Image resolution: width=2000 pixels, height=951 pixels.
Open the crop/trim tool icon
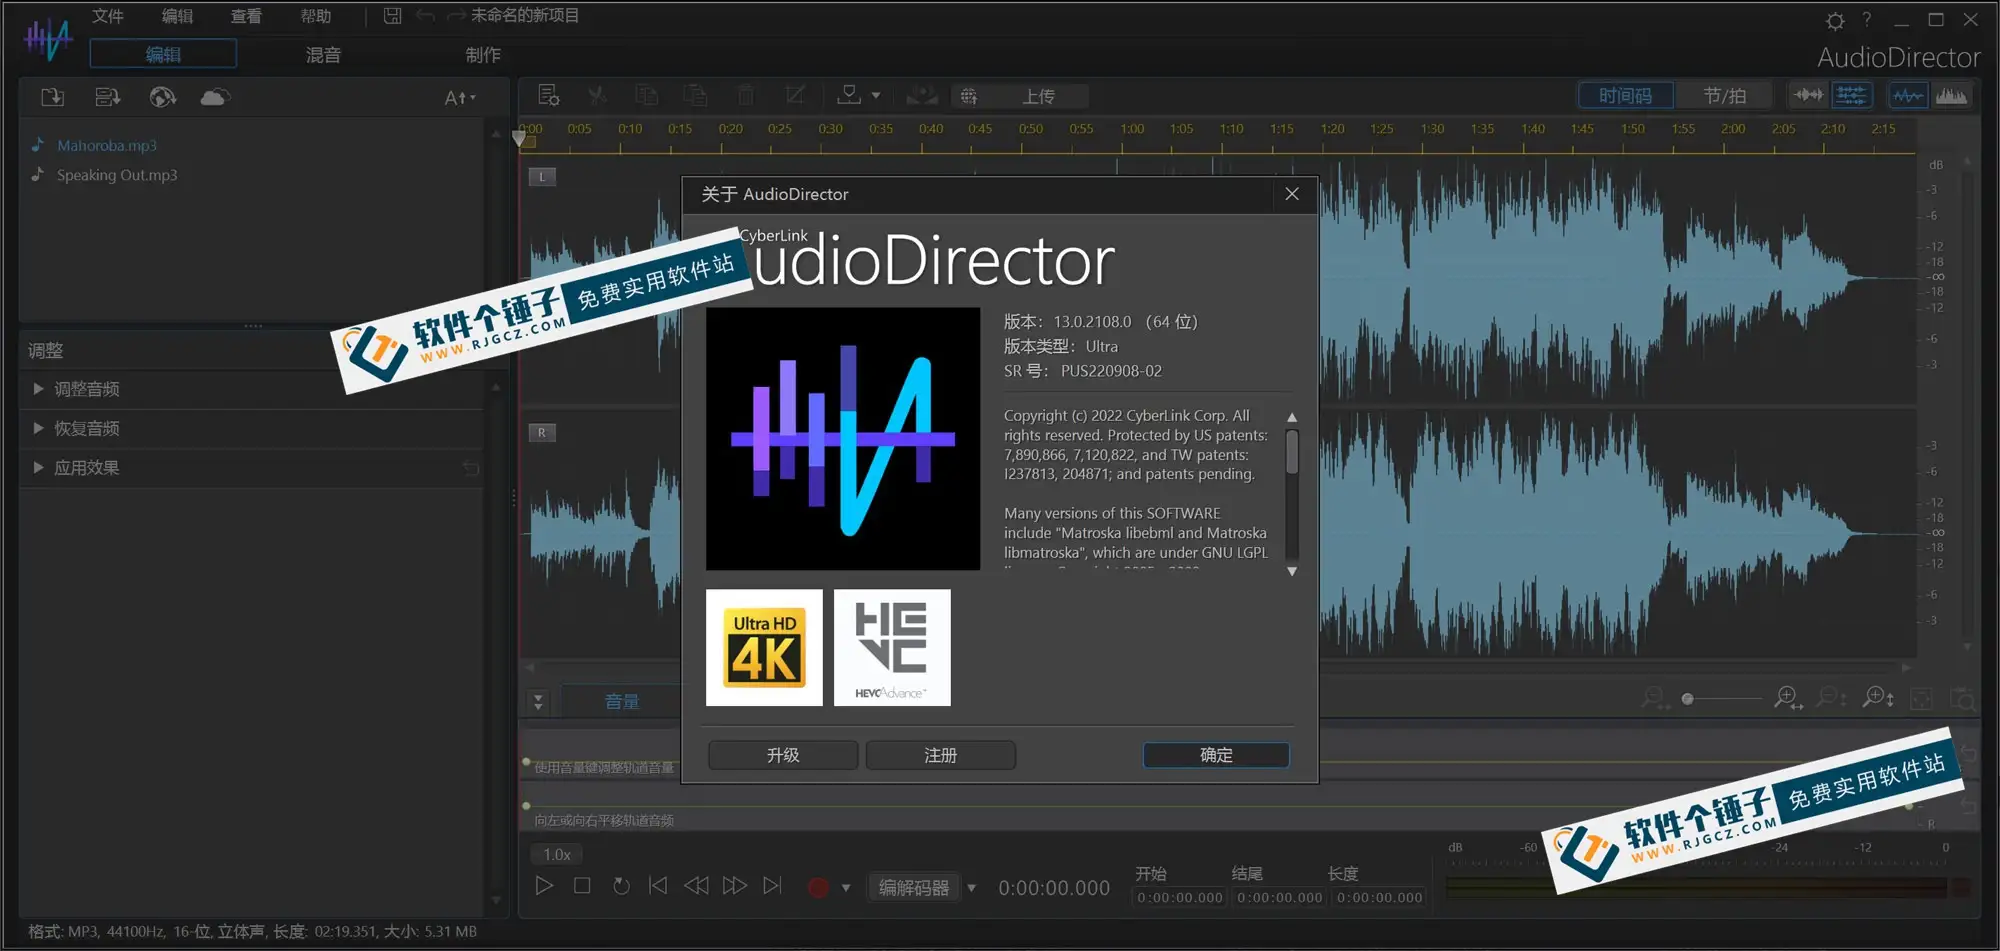795,95
